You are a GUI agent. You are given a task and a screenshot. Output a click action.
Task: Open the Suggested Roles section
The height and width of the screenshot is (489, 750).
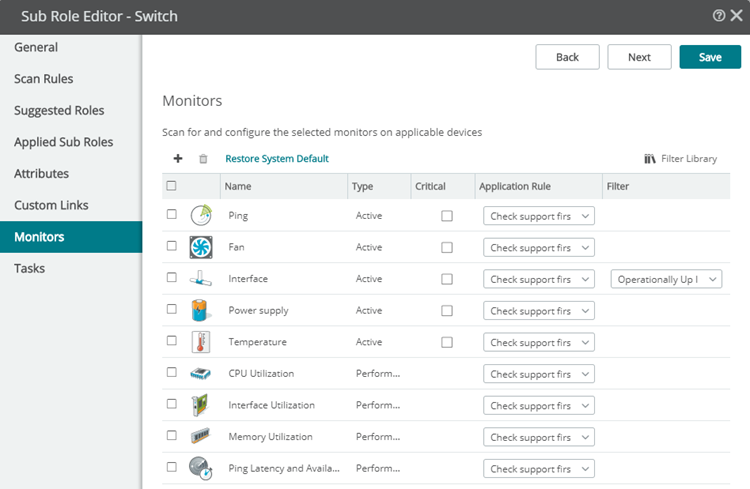(71, 111)
